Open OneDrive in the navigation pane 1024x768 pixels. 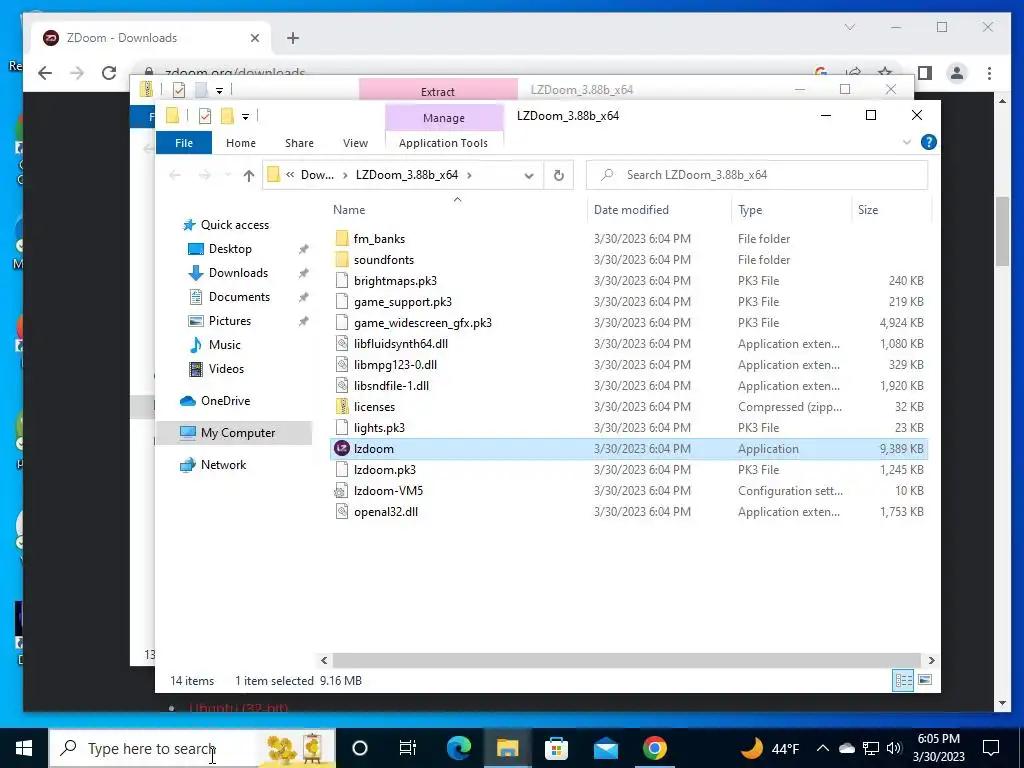pos(225,401)
